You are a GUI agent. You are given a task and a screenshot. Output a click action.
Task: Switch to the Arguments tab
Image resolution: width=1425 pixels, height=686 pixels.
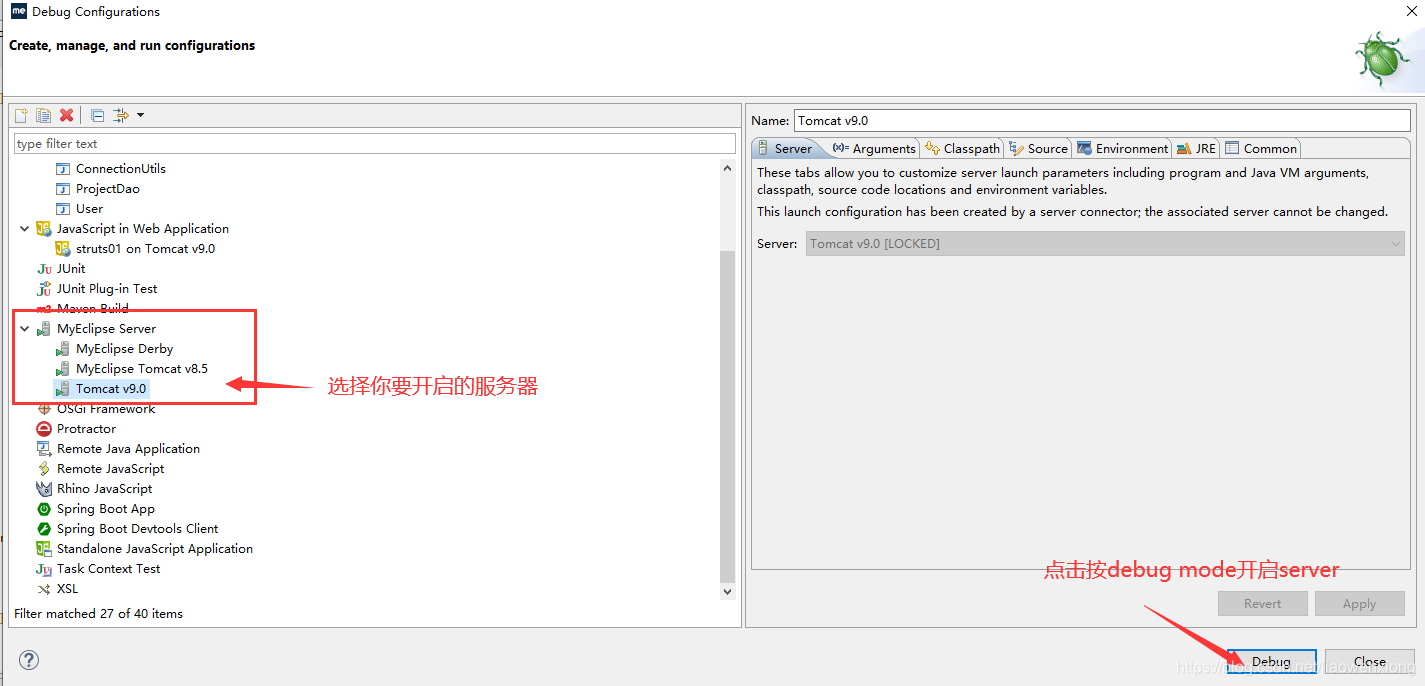(876, 147)
